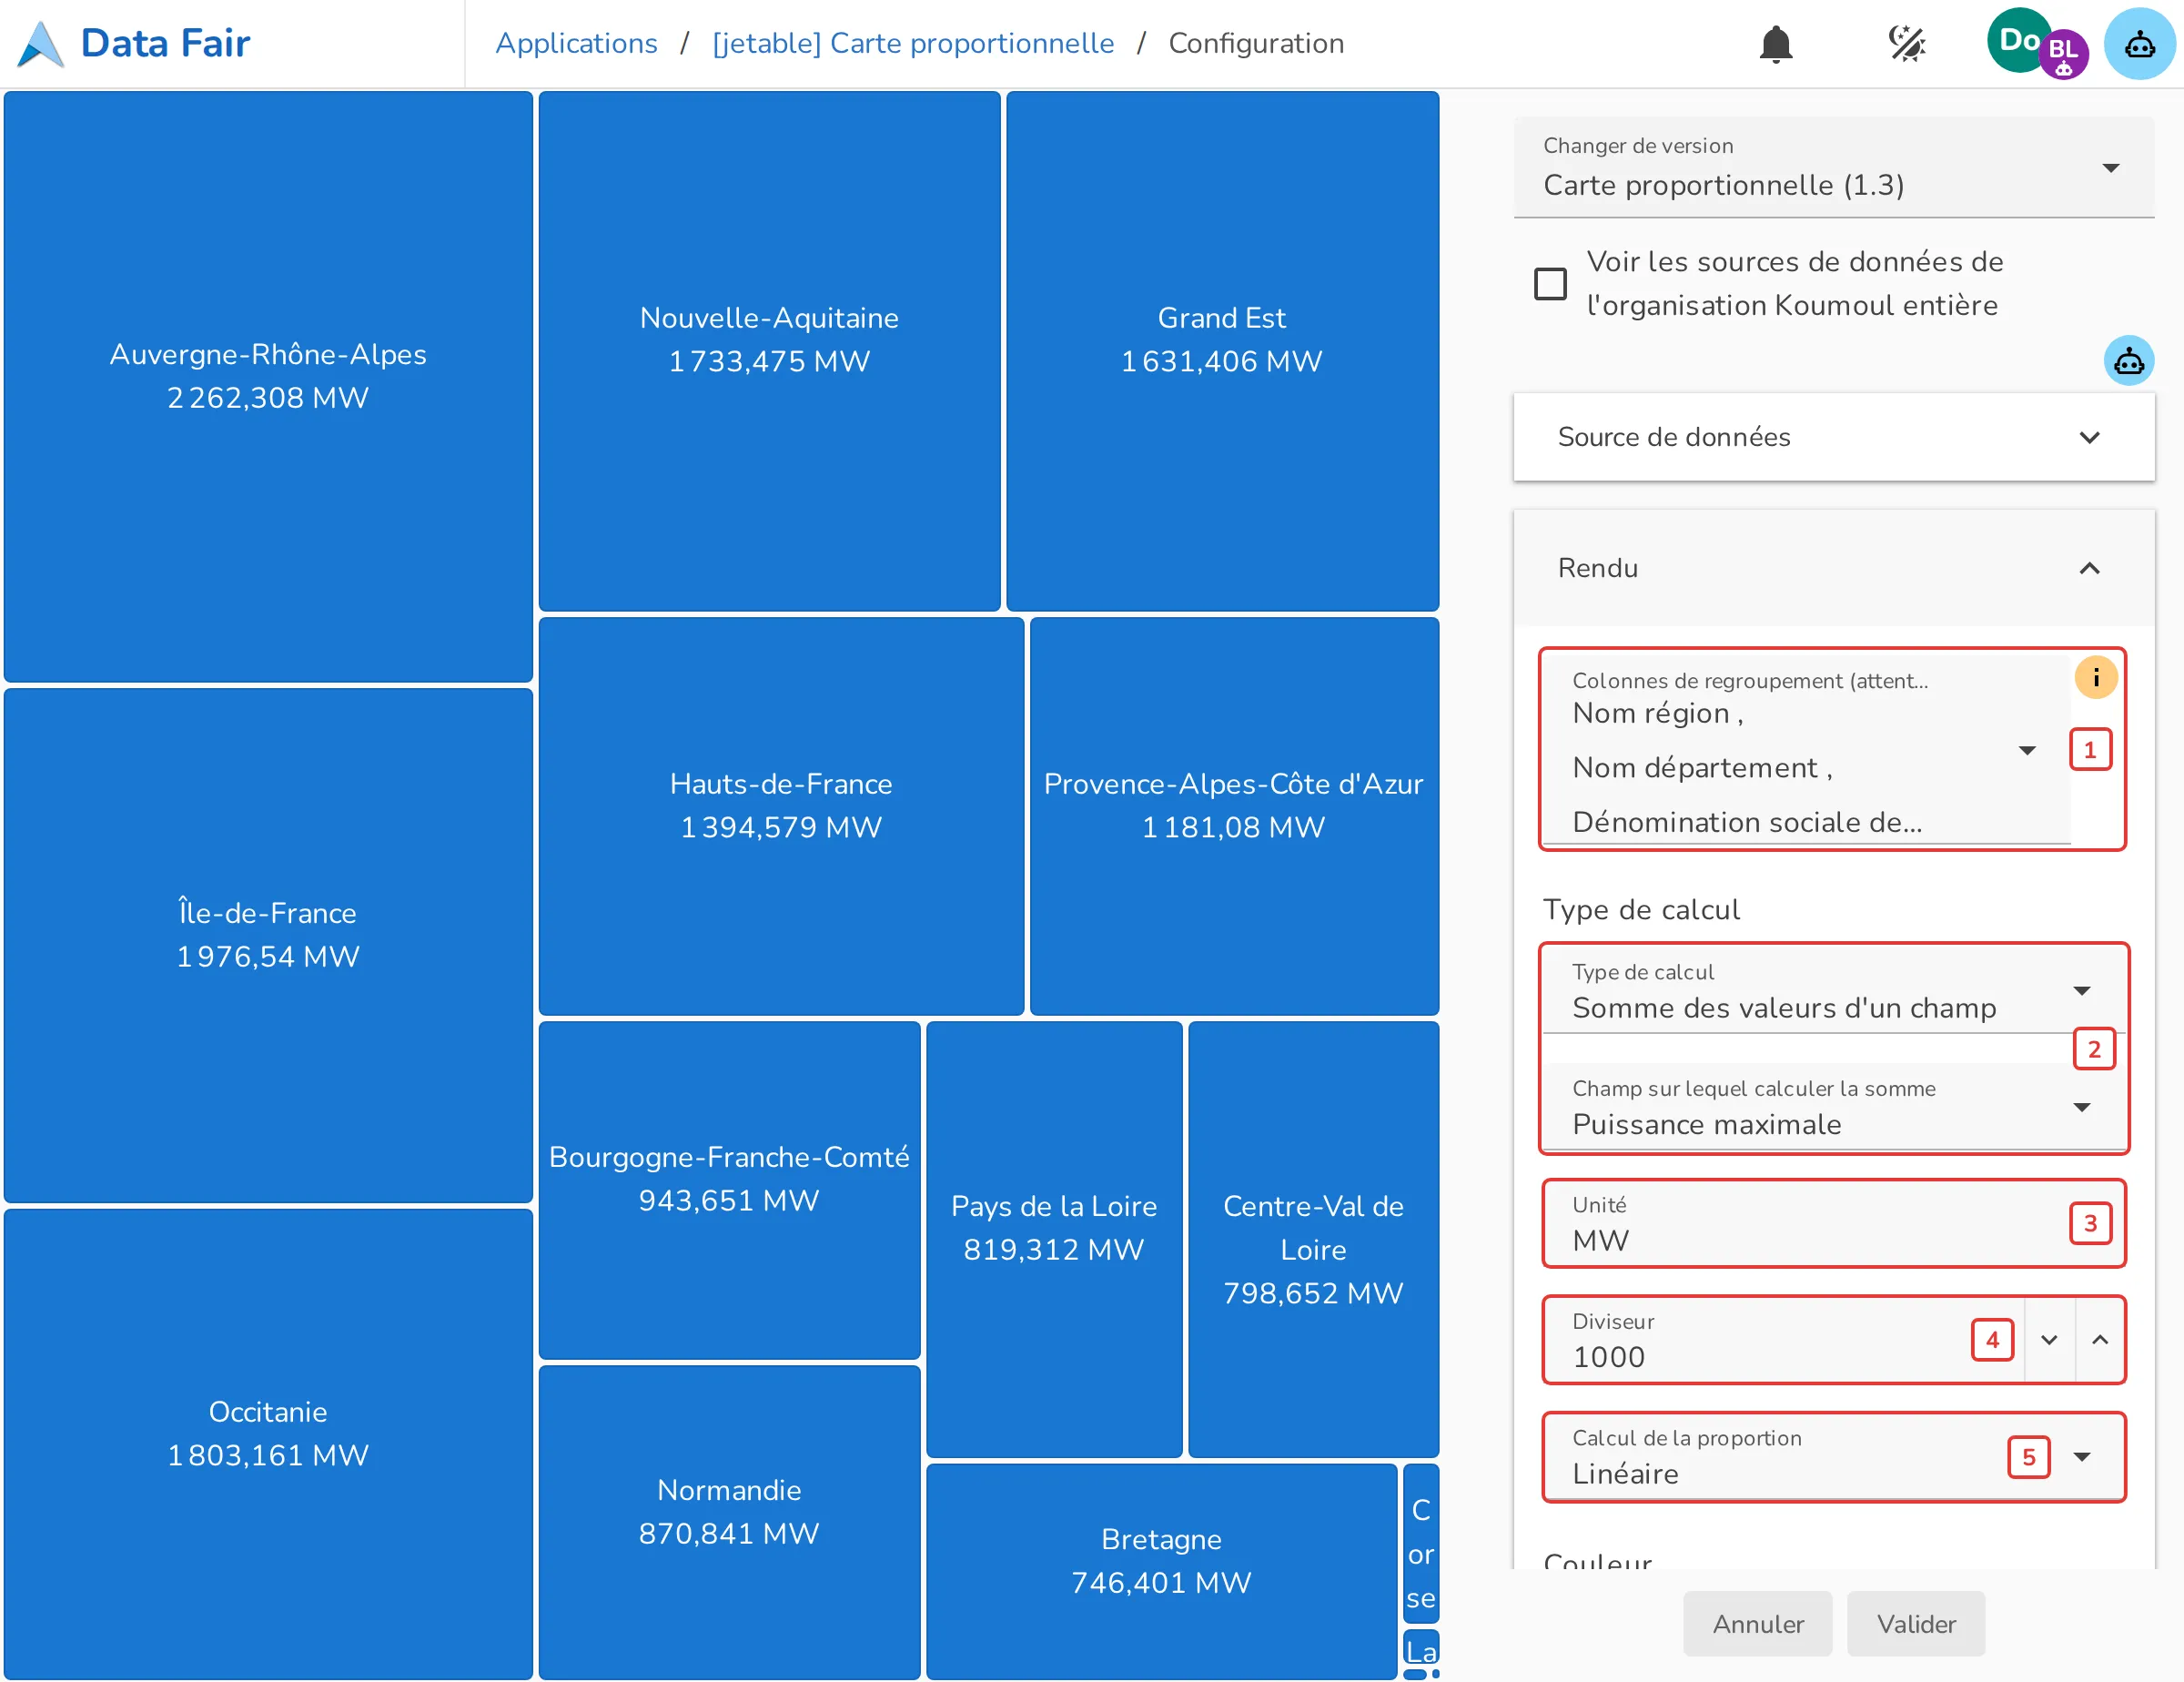Viewport: 2184px width, 1682px height.
Task: Select the Occitanie tile
Action: [x=268, y=1444]
